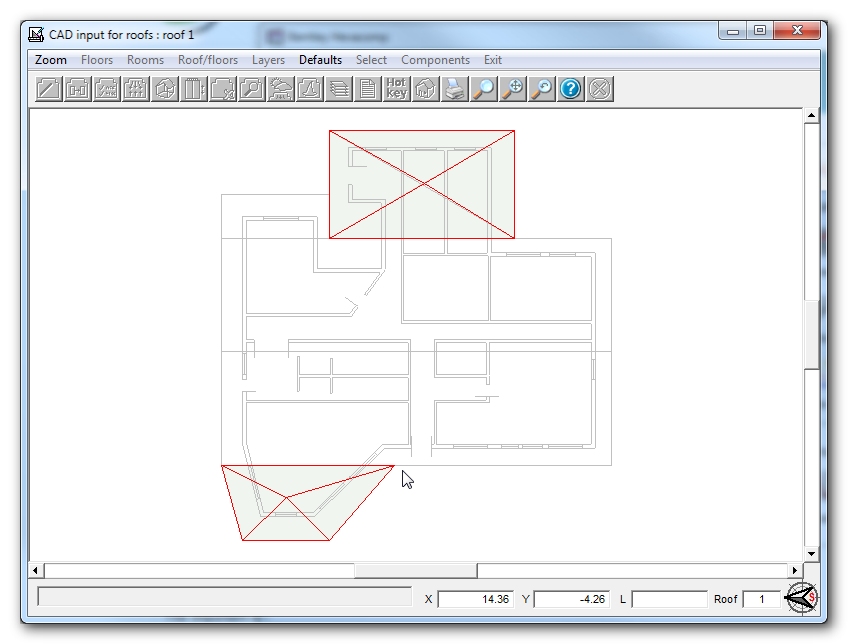Click the horizontal scrollbar thumb
The image size is (848, 644).
click(x=415, y=568)
